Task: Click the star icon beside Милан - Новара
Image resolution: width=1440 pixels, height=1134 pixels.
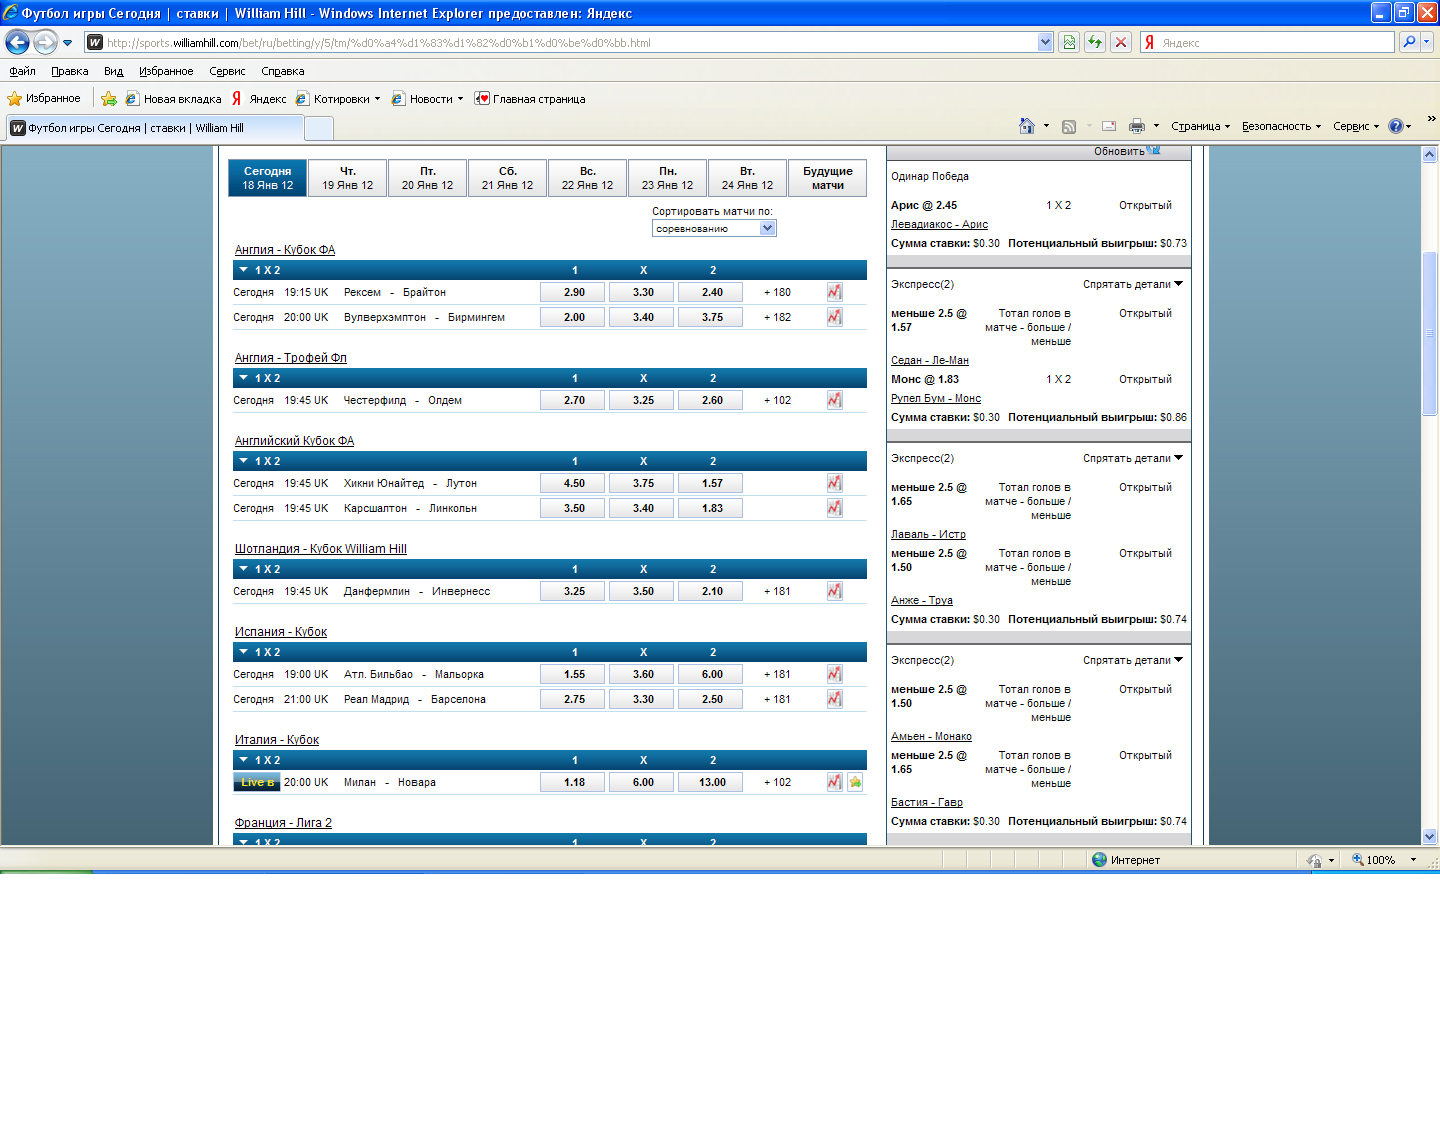Action: pyautogui.click(x=855, y=782)
